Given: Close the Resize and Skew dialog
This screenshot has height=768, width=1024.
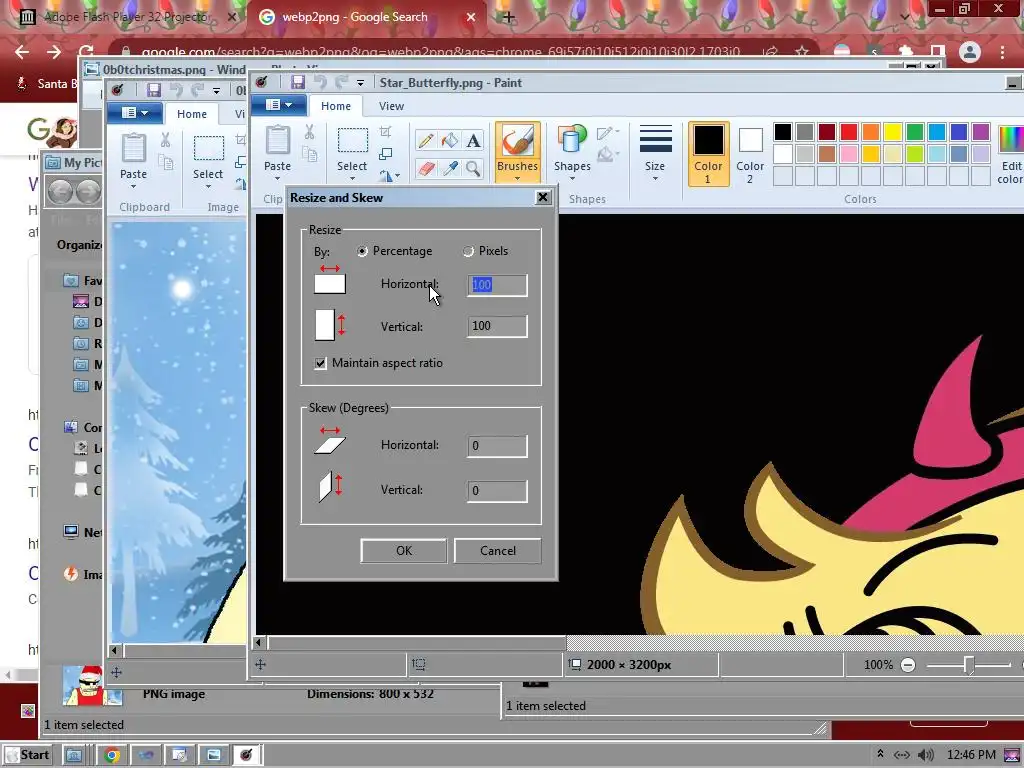Looking at the screenshot, I should 543,197.
